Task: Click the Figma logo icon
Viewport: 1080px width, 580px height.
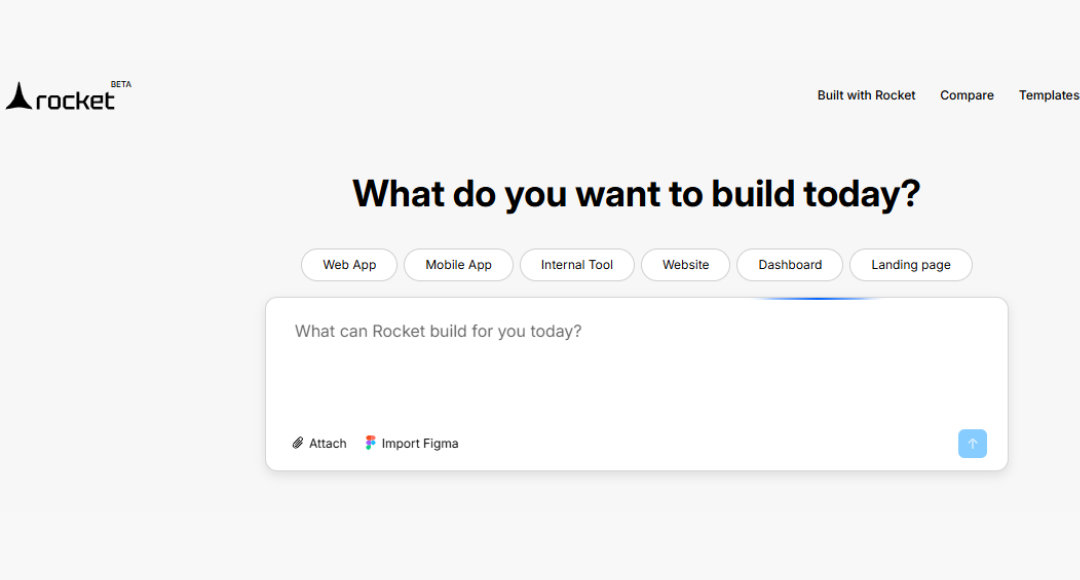Action: 371,443
